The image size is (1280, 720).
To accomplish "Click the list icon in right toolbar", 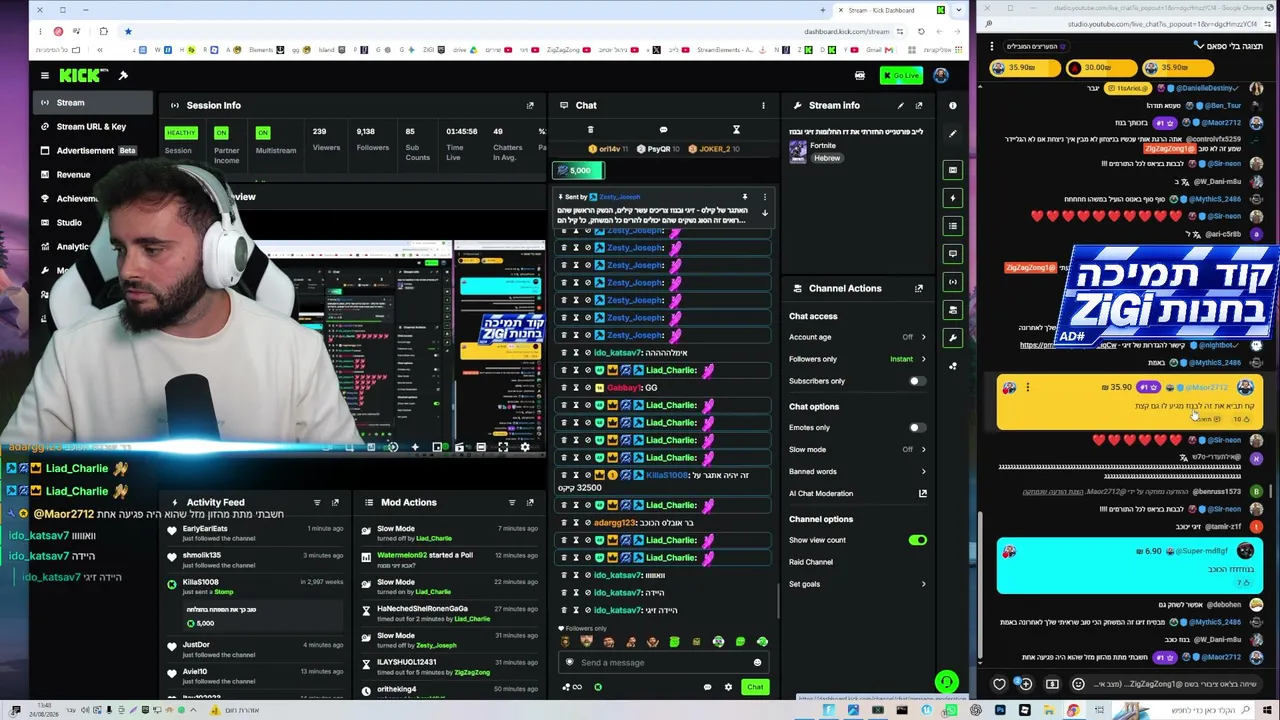I will click(953, 226).
